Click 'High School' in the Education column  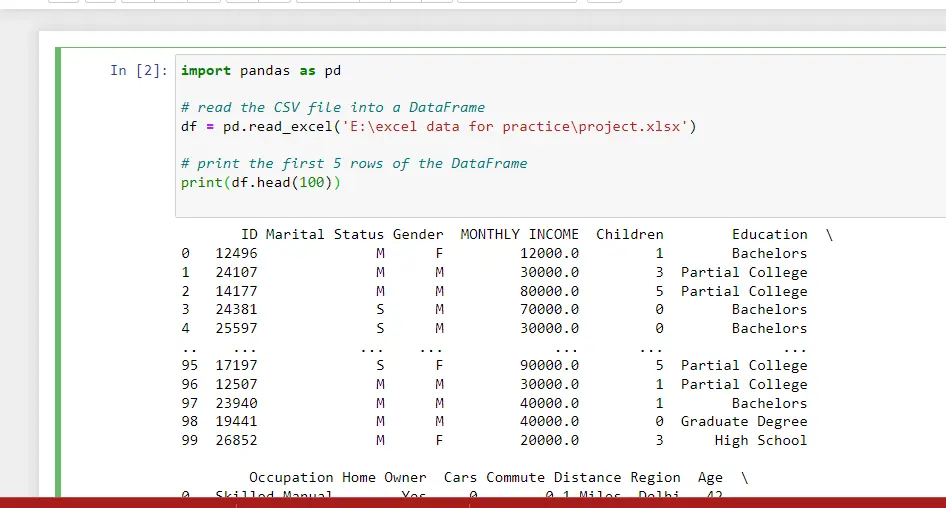761,440
